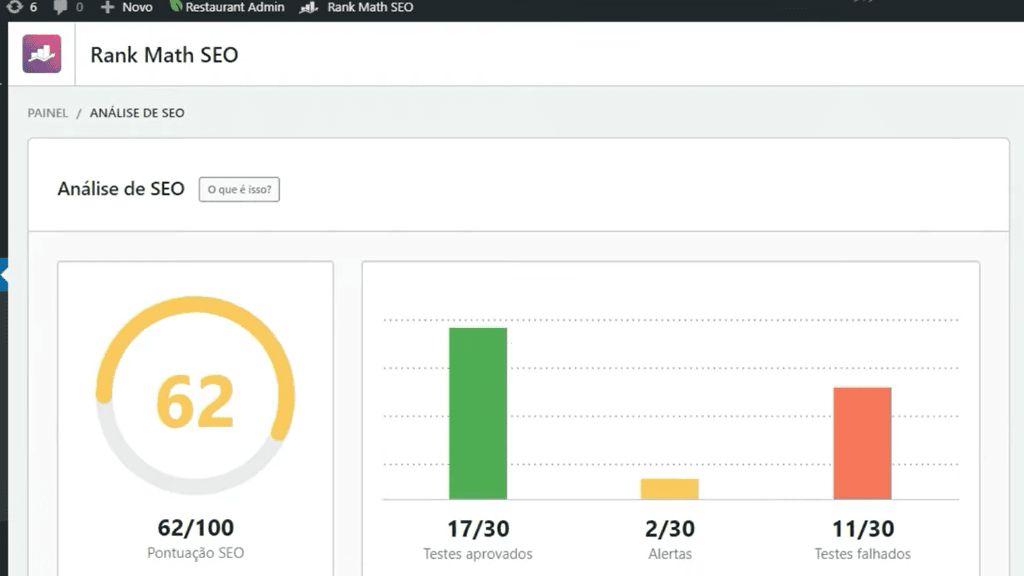The height and width of the screenshot is (576, 1024).
Task: Expand the collapsed sidebar using the left-edge arrow
Action: tap(4, 274)
